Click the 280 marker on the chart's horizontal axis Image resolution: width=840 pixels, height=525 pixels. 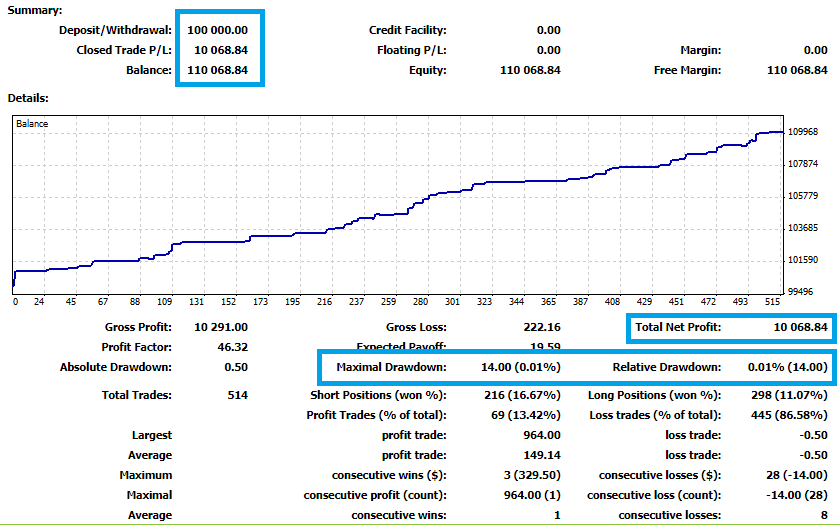pos(420,301)
